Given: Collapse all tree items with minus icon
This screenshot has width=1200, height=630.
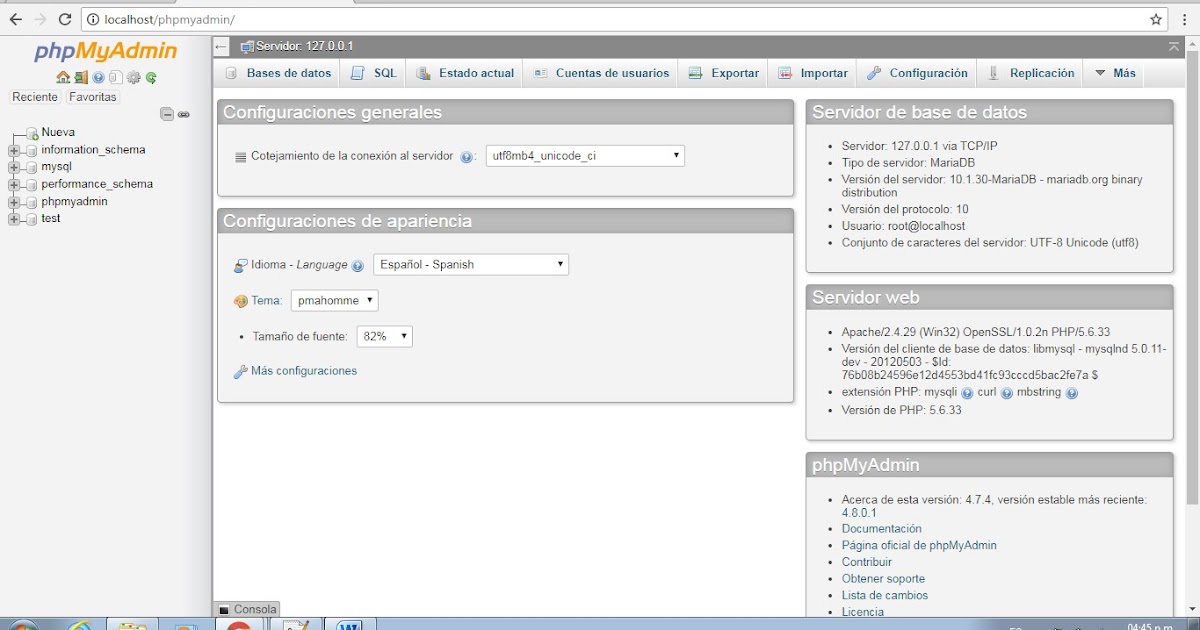Looking at the screenshot, I should (166, 114).
